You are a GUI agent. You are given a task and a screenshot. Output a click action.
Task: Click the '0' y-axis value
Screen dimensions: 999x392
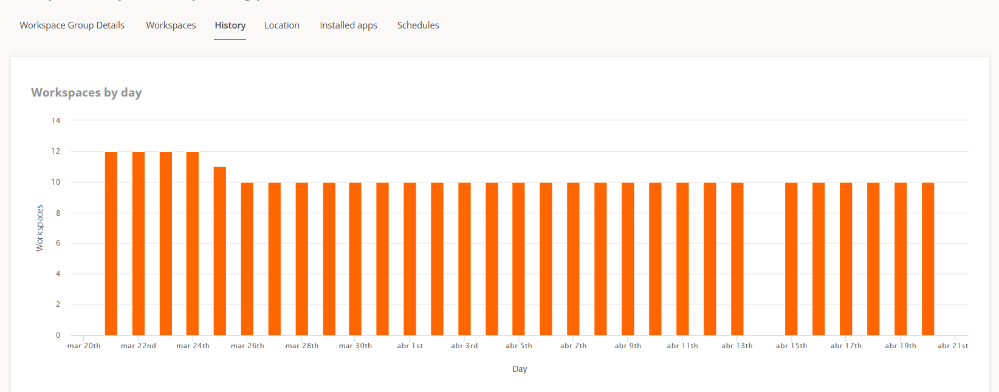(x=57, y=335)
